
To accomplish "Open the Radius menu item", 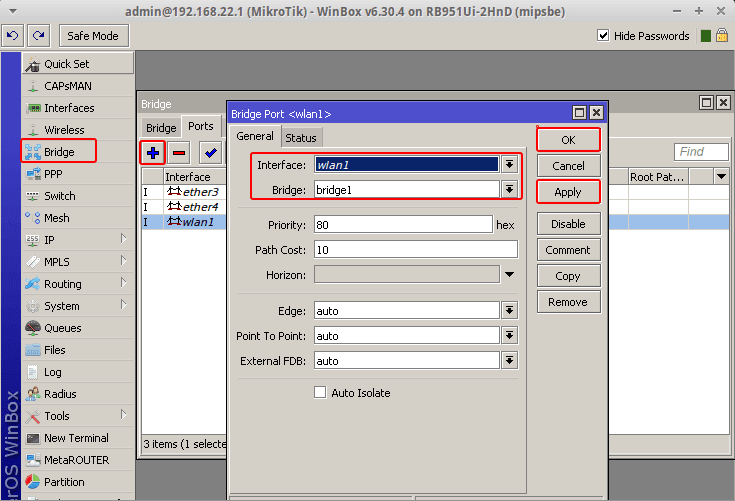I will [78, 394].
